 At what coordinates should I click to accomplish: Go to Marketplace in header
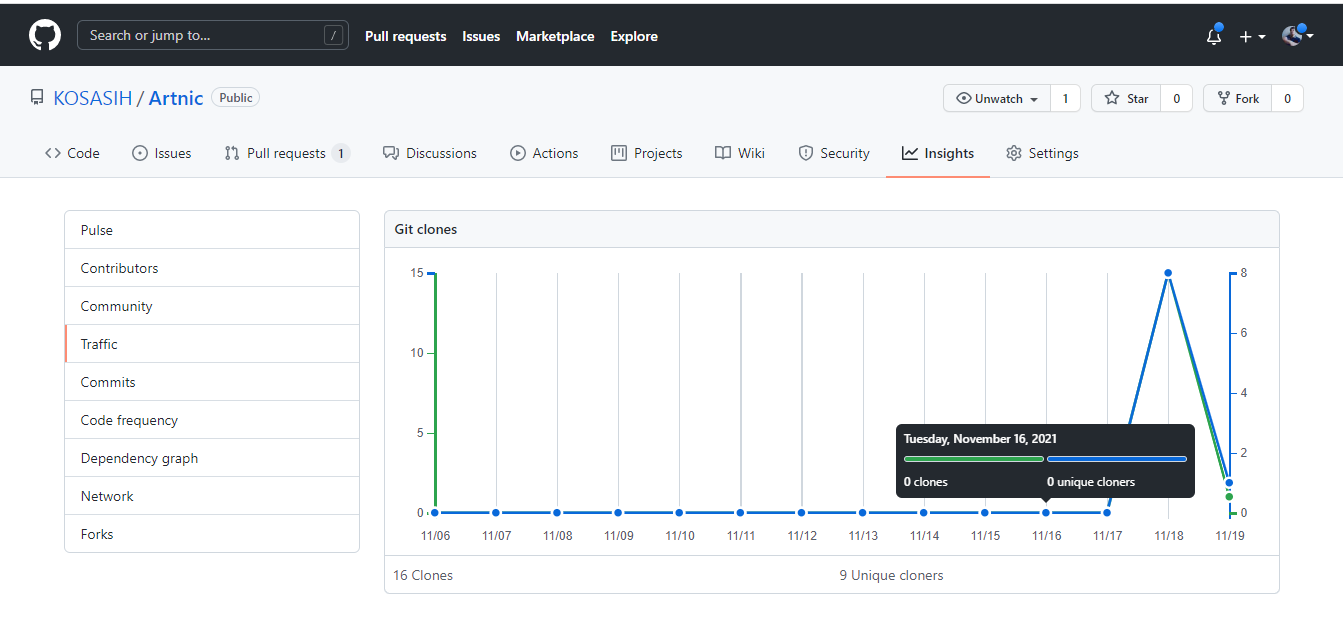pos(555,36)
